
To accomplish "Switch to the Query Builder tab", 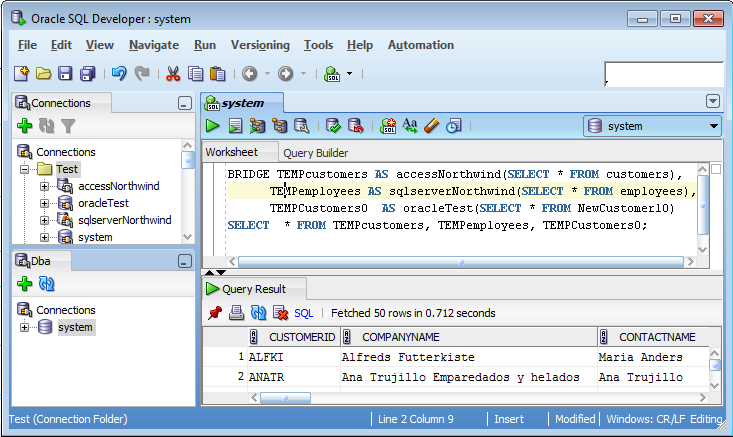I will coord(316,153).
